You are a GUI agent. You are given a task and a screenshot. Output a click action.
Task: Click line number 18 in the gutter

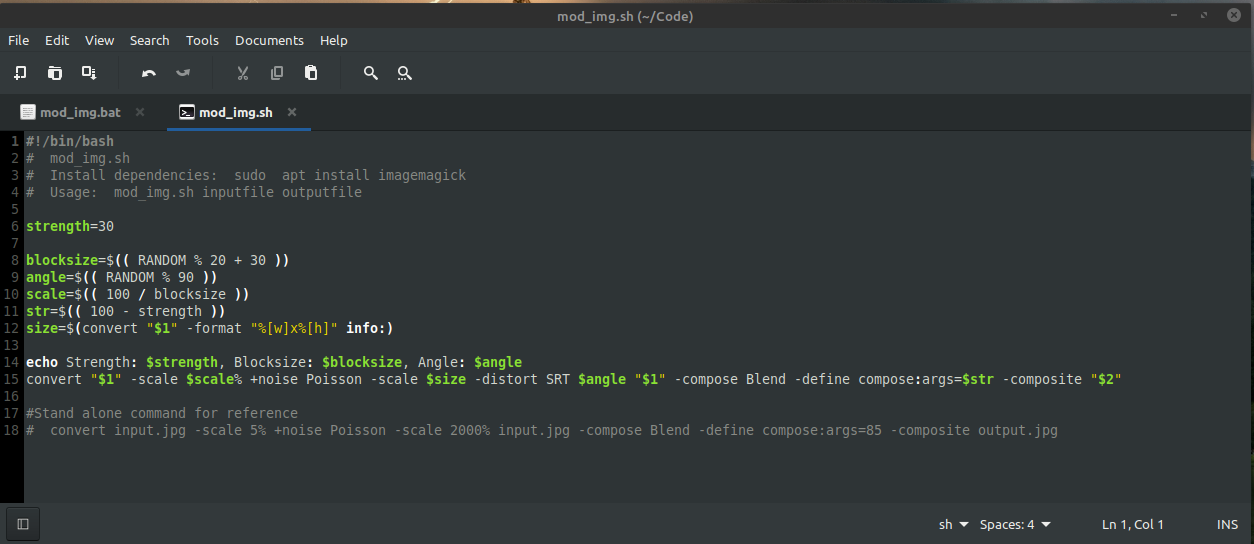coord(12,430)
